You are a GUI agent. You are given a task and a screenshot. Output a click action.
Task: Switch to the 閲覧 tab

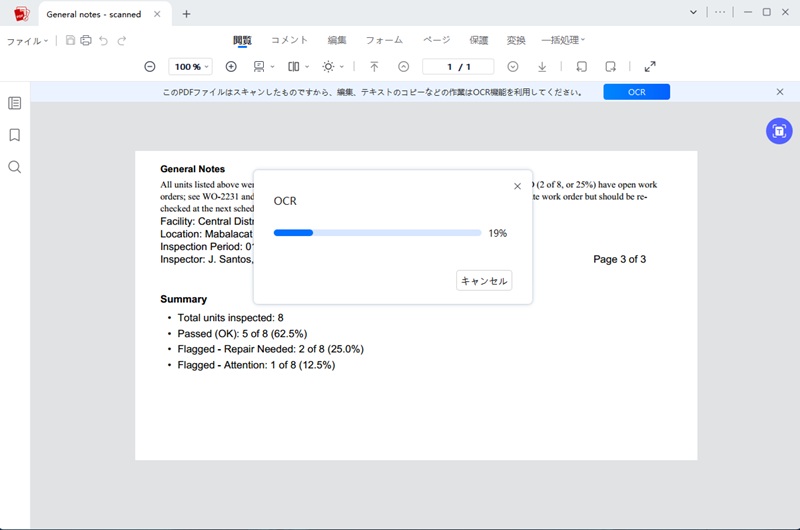pos(242,40)
